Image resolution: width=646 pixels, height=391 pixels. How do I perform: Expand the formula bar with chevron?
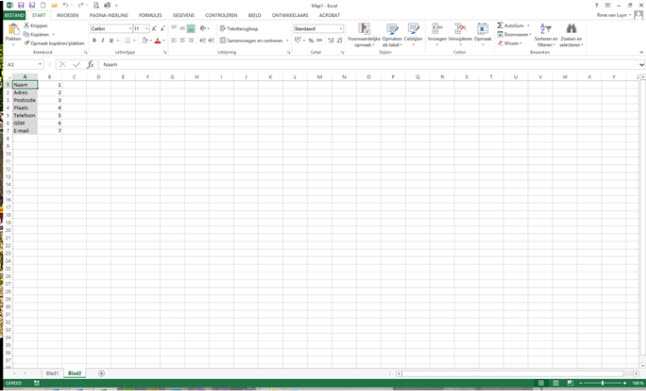pos(641,65)
